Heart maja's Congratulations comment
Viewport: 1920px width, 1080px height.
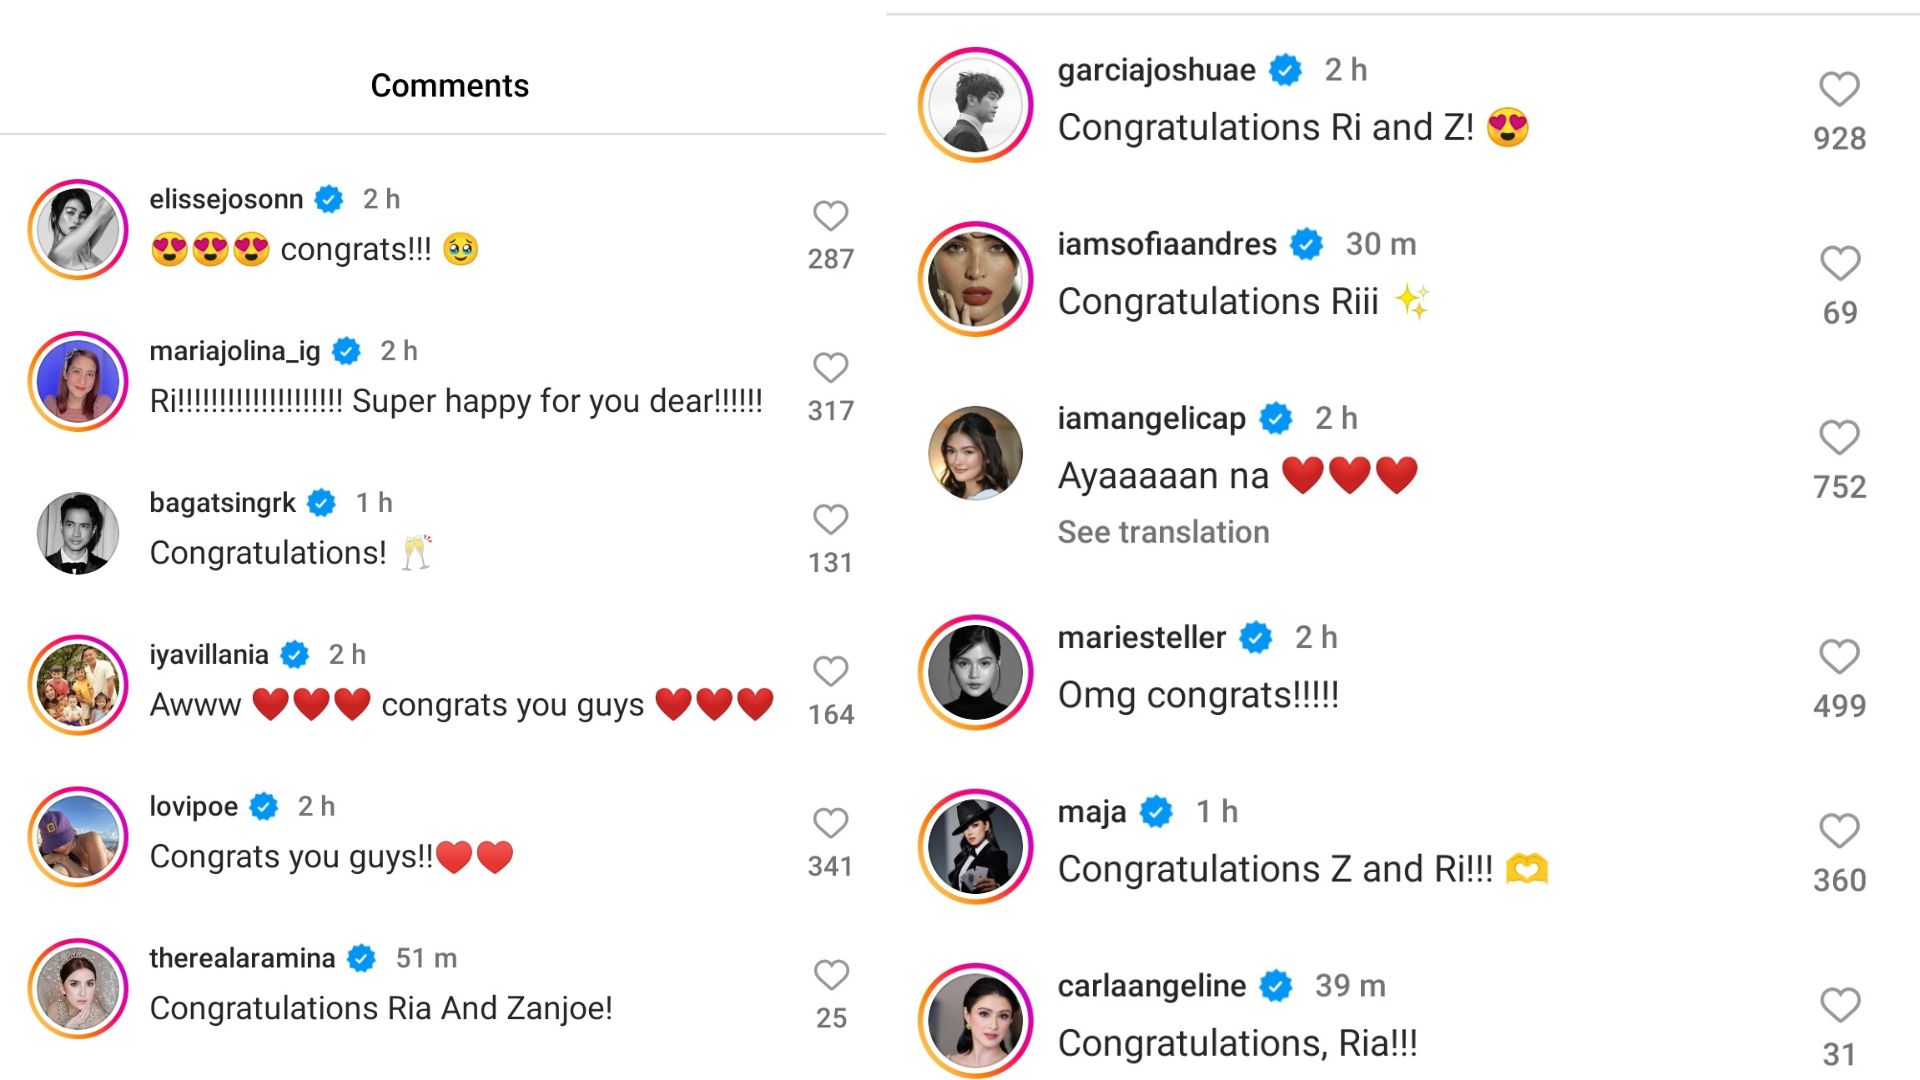[1839, 831]
